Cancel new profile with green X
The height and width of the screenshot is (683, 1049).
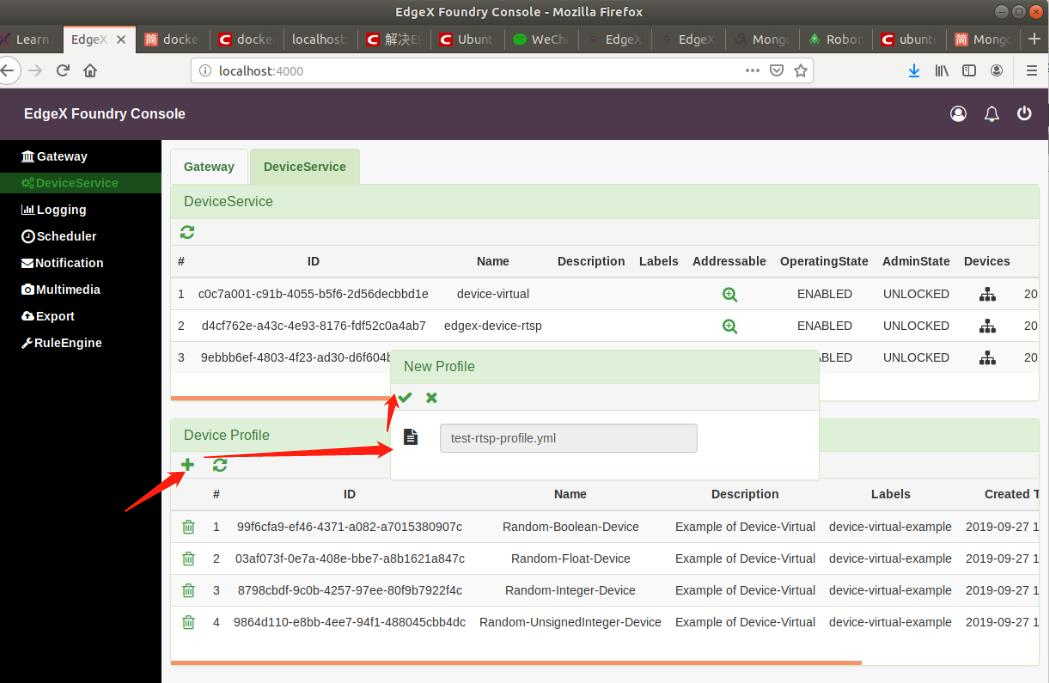432,397
